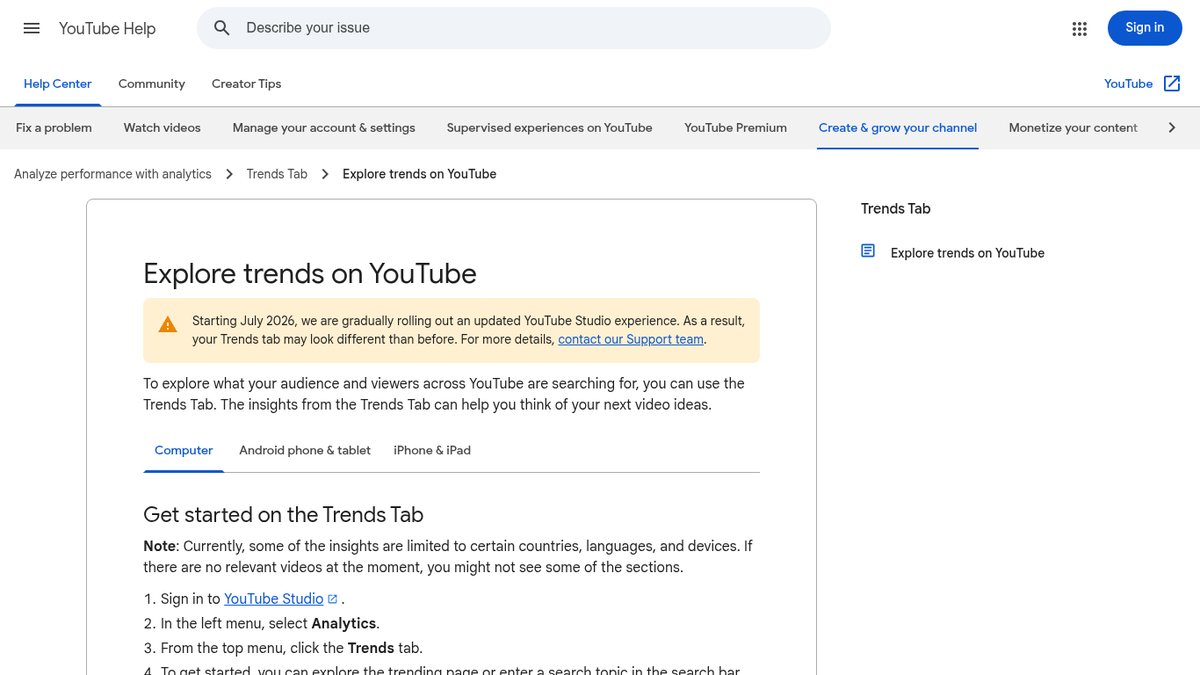Select the Fix a problem category
The image size is (1200, 675).
pyautogui.click(x=54, y=128)
